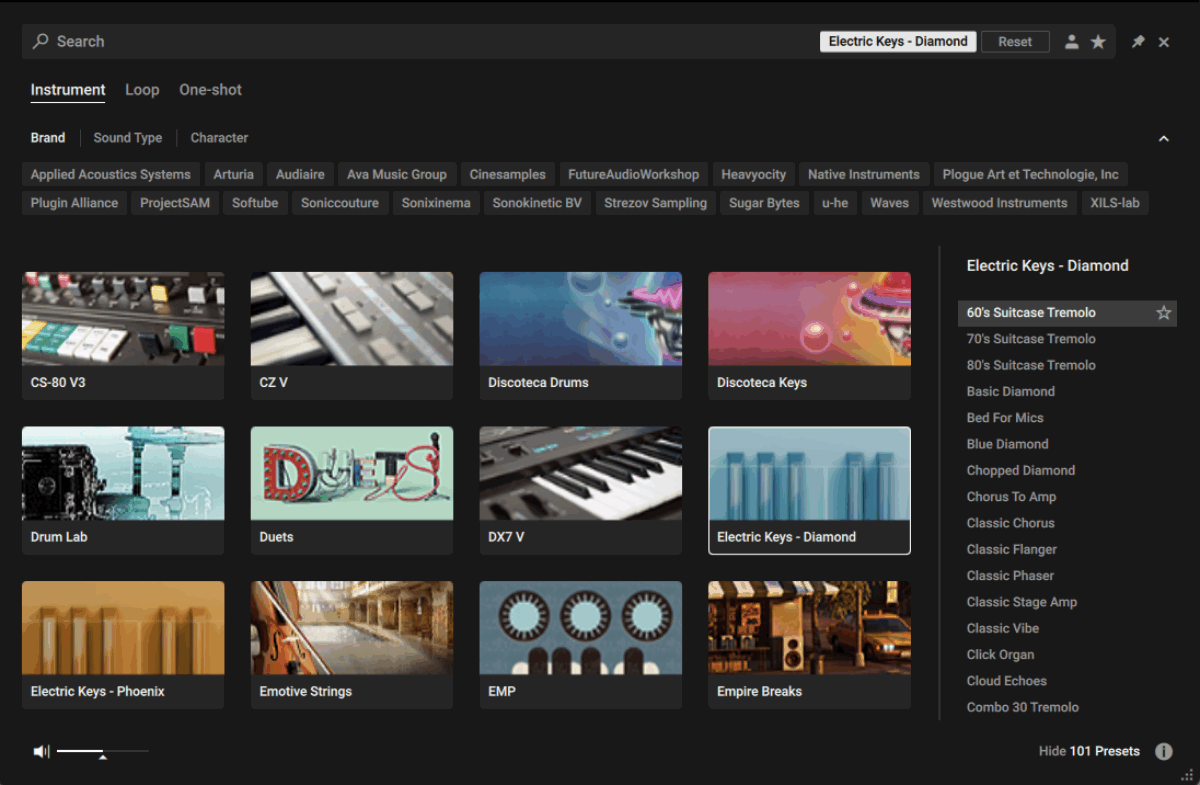Filter by Arturia brand
1200x785 pixels.
tap(234, 174)
